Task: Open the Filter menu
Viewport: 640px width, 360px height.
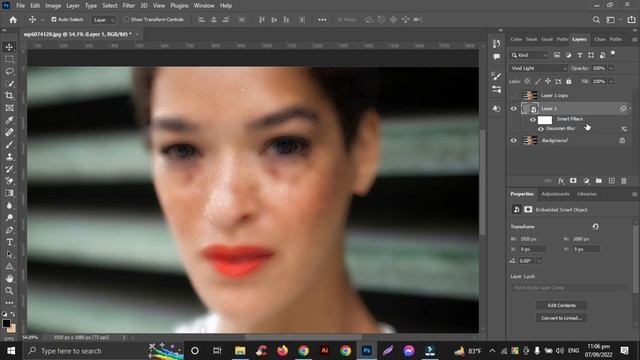Action: (129, 6)
